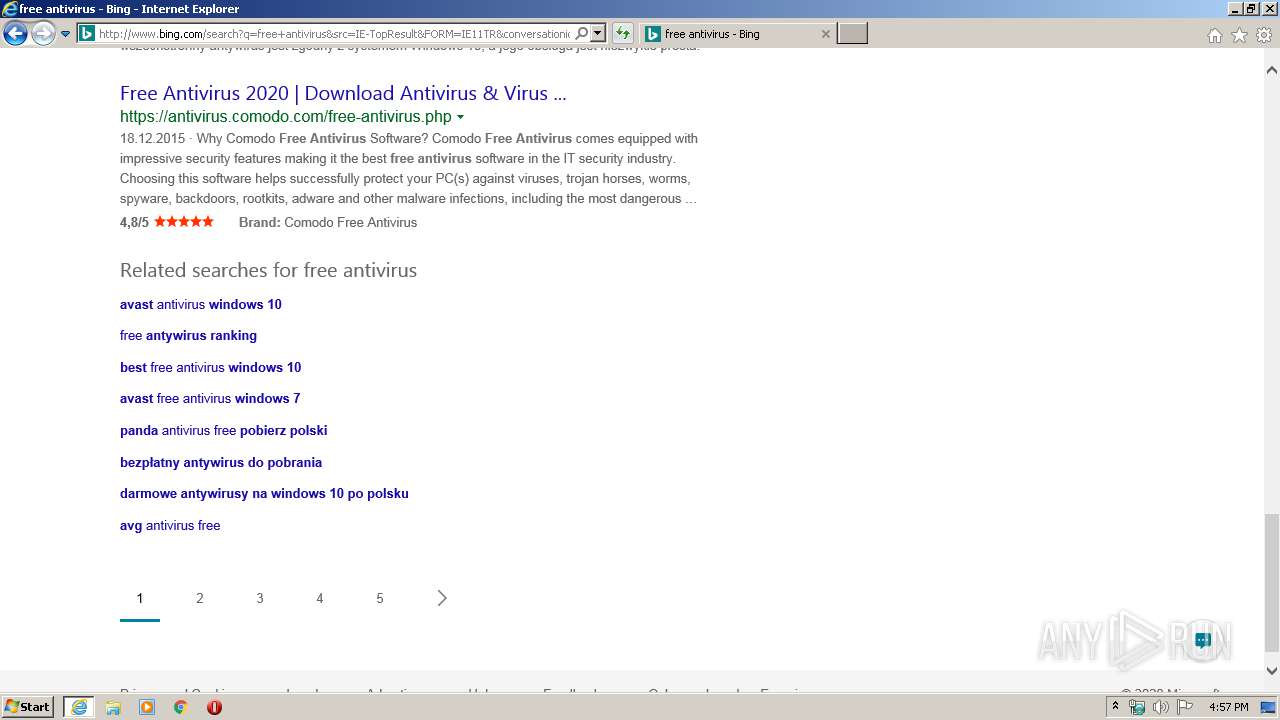The image size is (1280, 720).
Task: Open the Windows Start button
Action: (28, 707)
